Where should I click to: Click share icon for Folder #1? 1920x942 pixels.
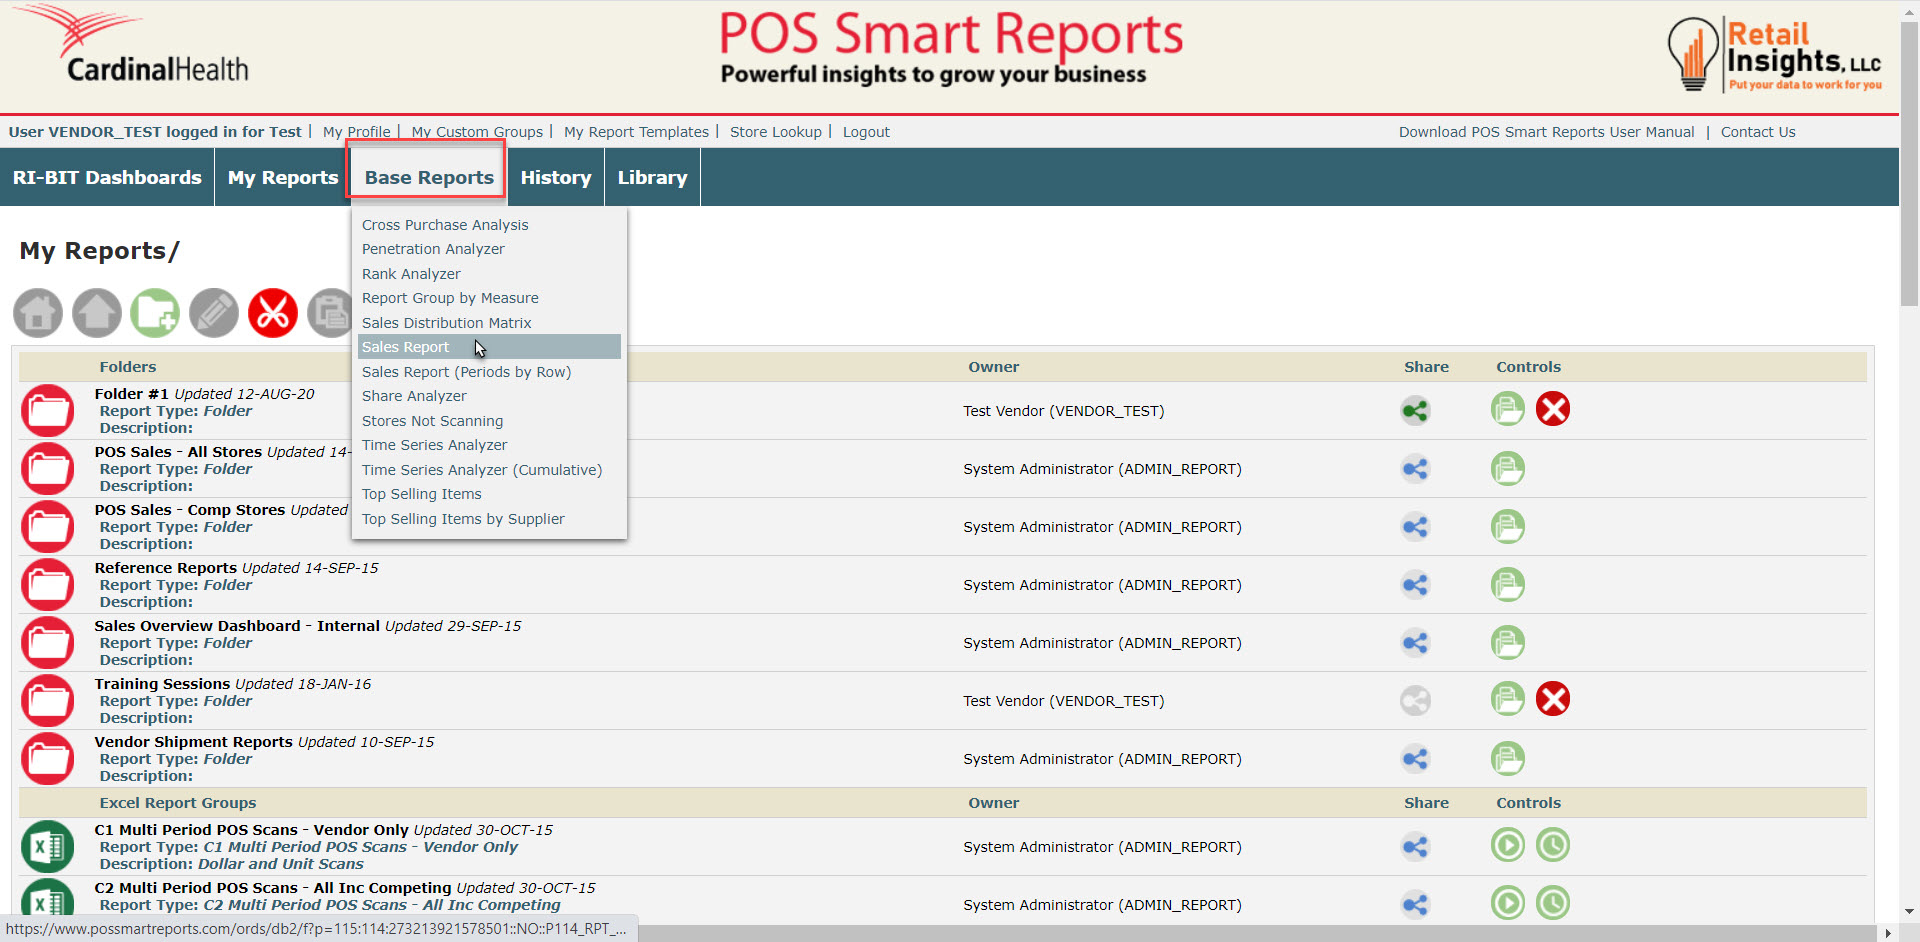pos(1415,411)
